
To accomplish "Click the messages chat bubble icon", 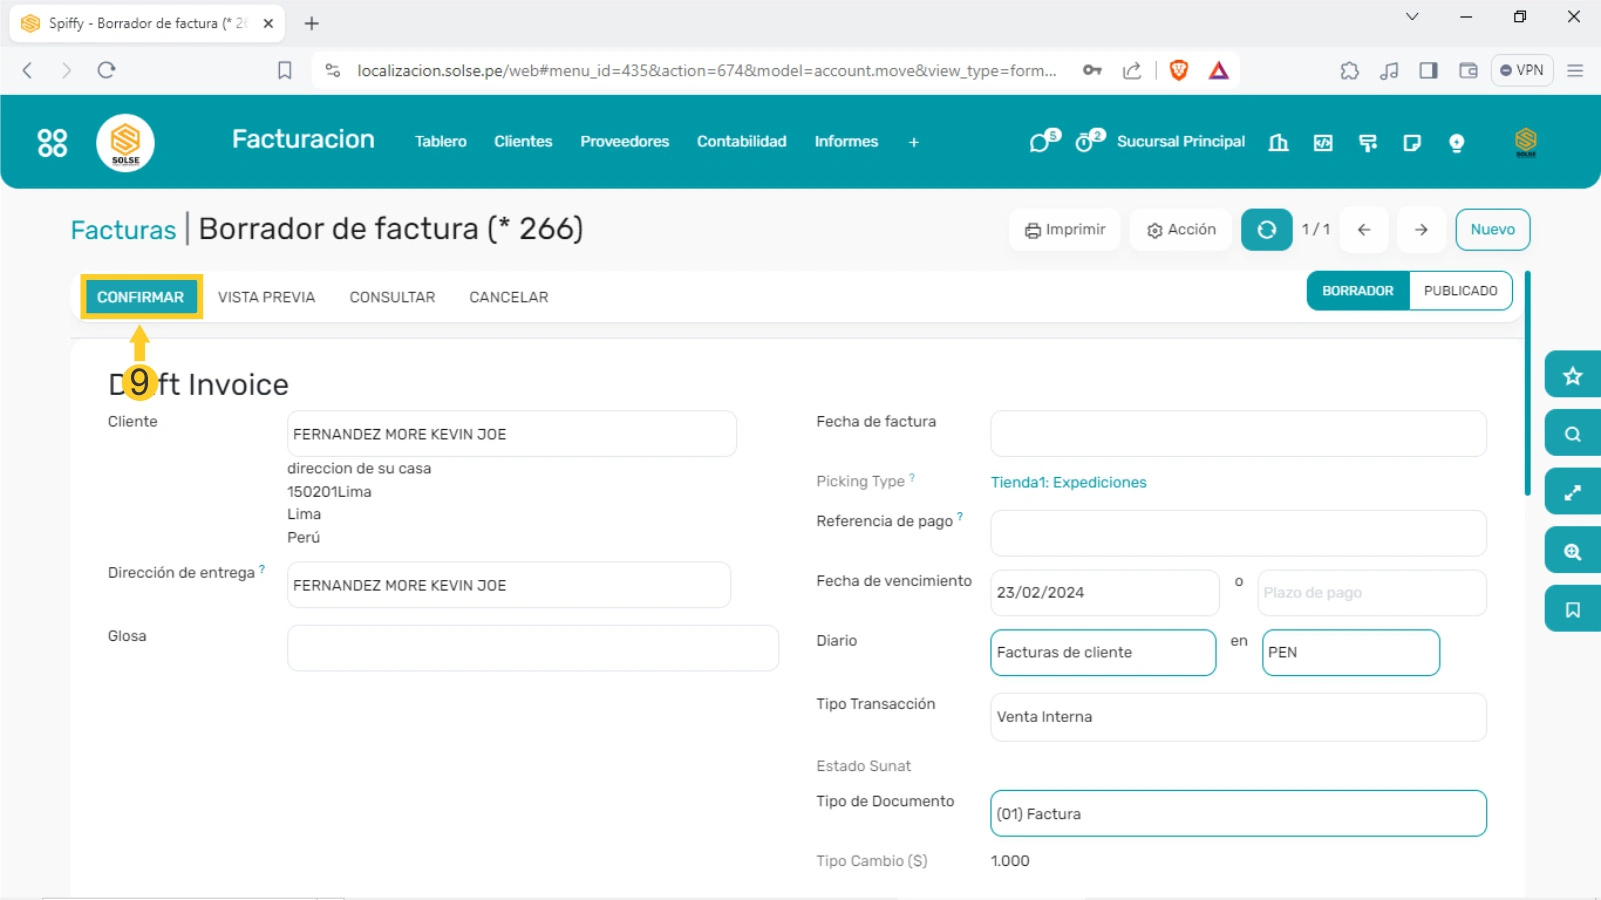I will click(1041, 142).
